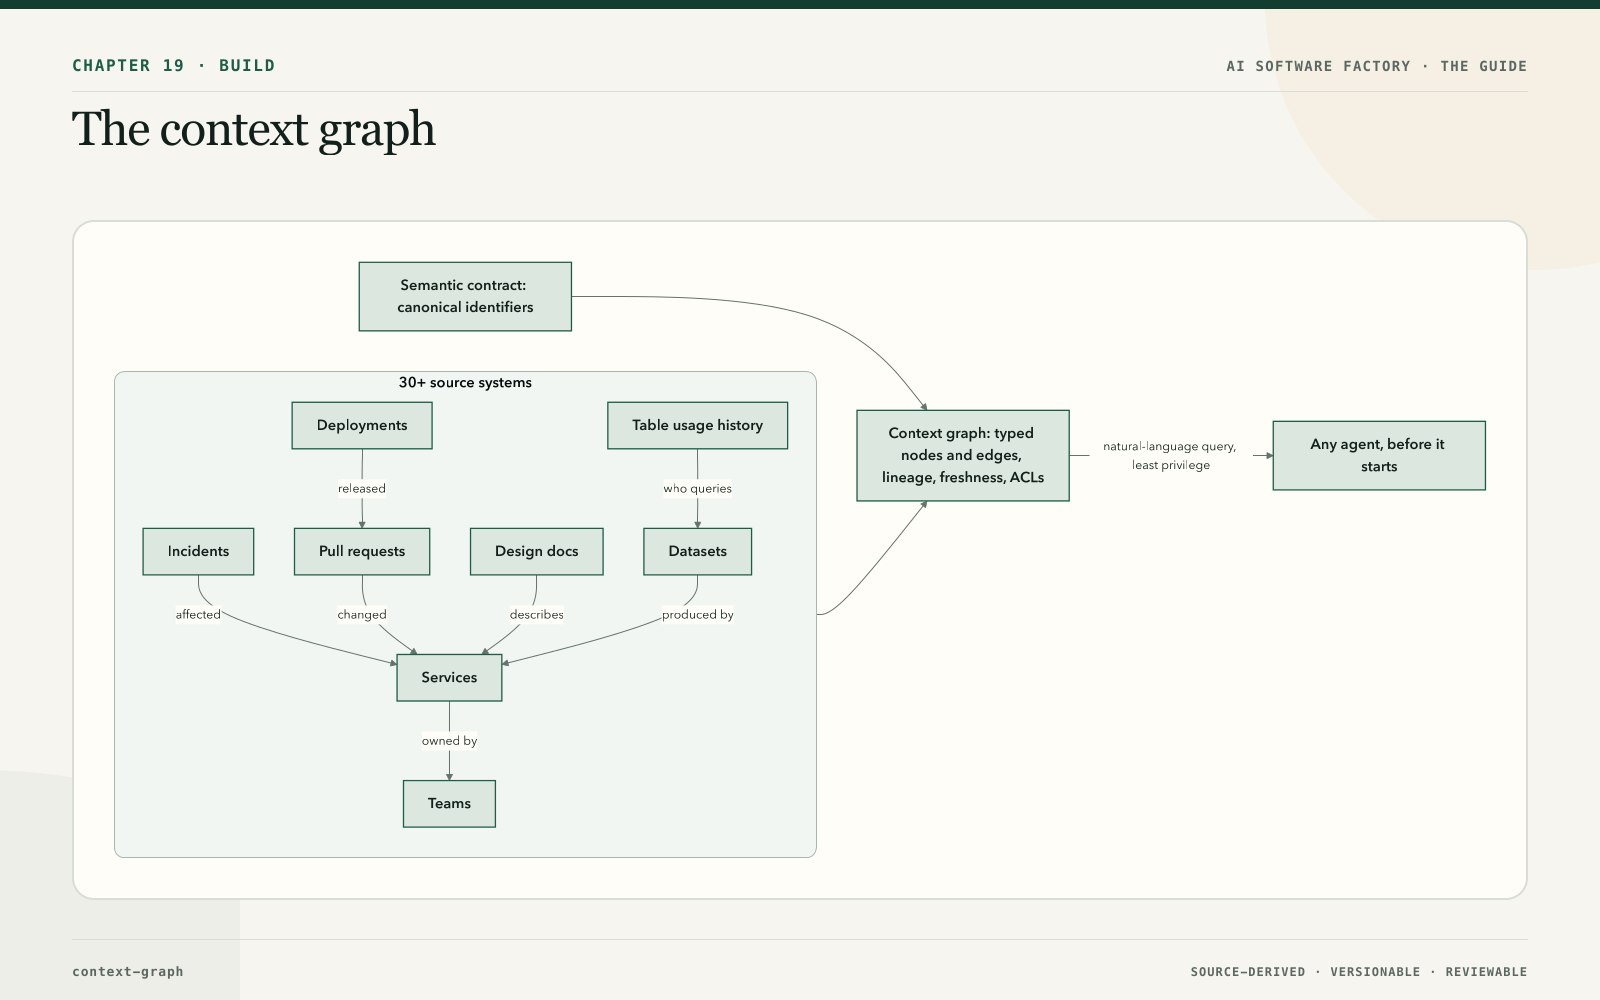
Task: Click the Any agent, before it starts node
Action: click(x=1379, y=456)
